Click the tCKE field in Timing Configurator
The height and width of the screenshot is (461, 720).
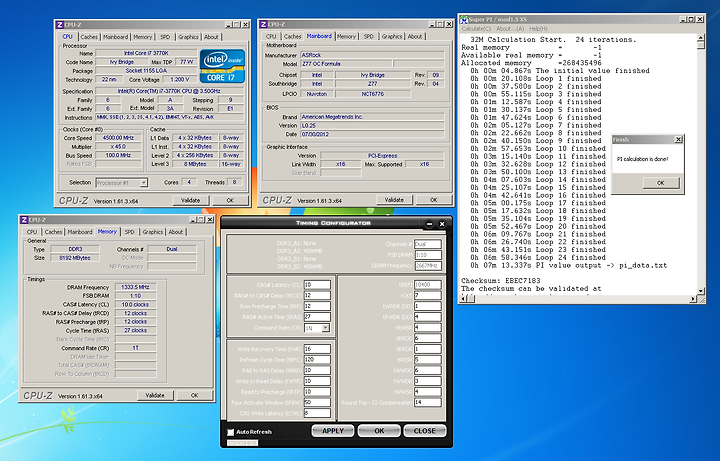428,296
